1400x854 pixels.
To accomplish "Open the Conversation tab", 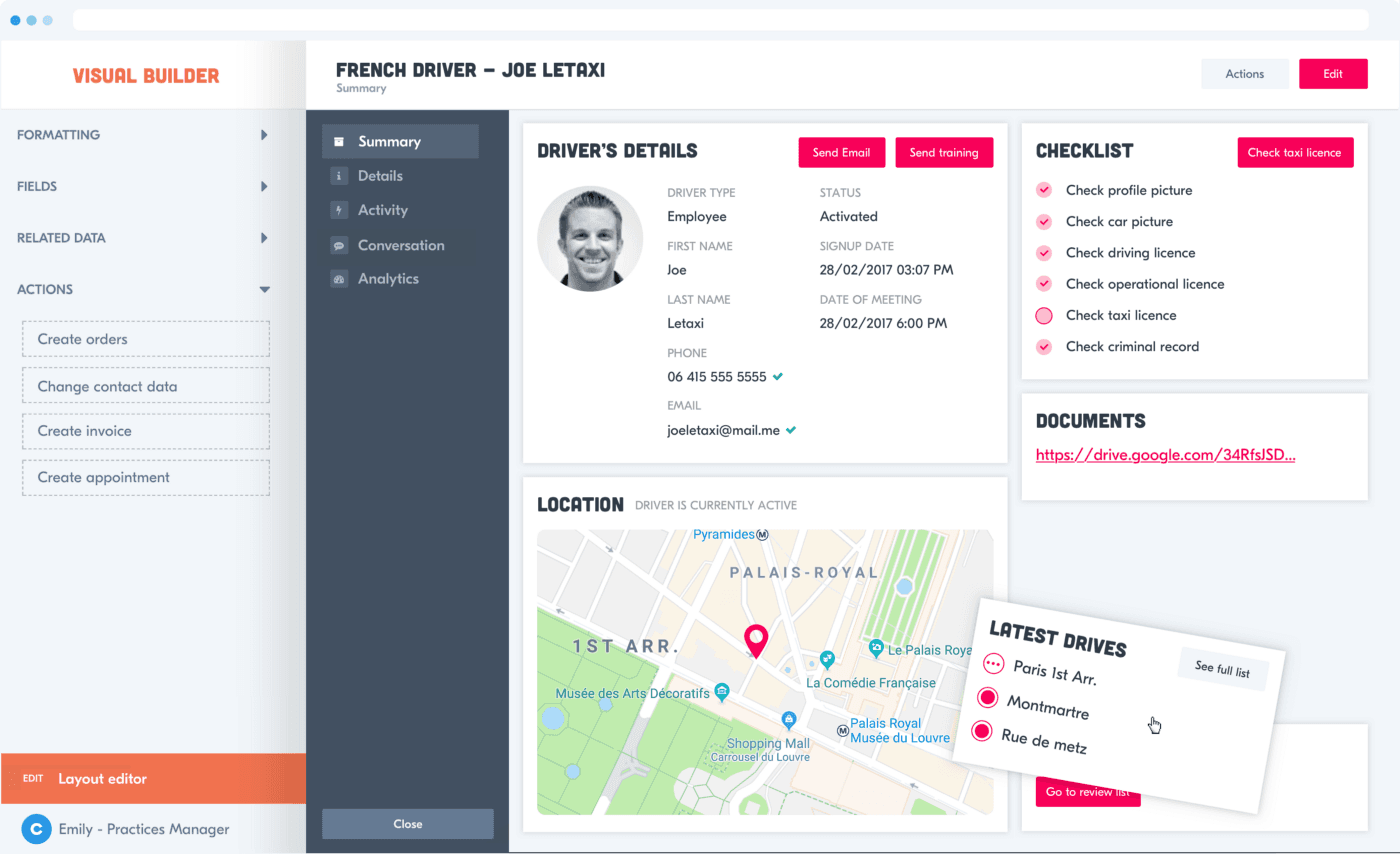I will coord(400,245).
